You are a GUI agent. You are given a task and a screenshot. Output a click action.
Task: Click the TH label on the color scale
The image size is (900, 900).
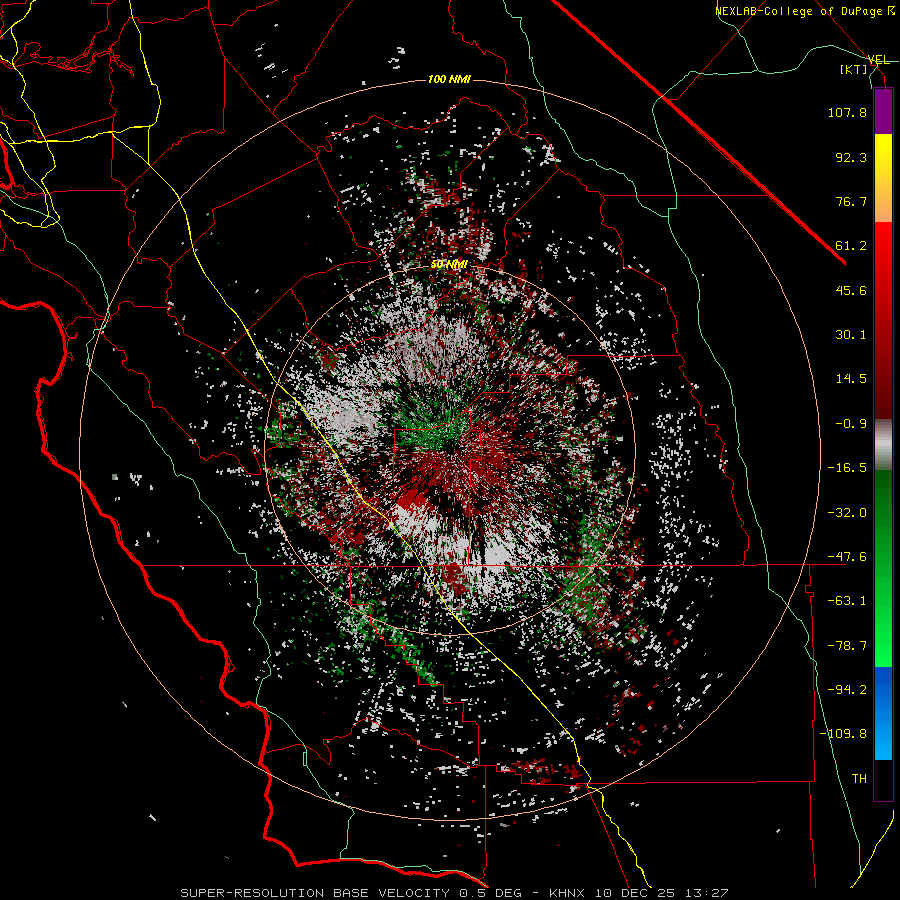(x=859, y=779)
